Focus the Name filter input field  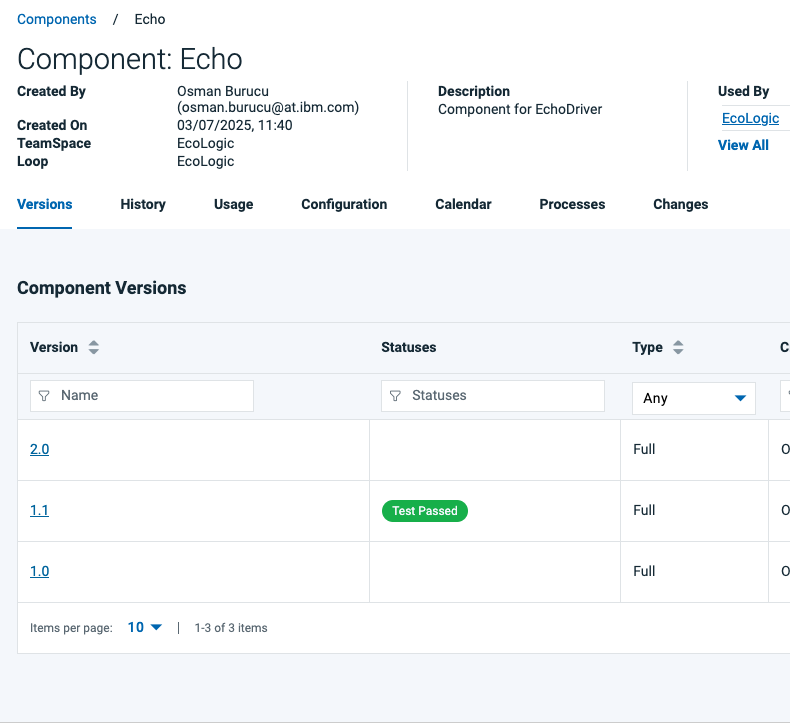(x=142, y=396)
